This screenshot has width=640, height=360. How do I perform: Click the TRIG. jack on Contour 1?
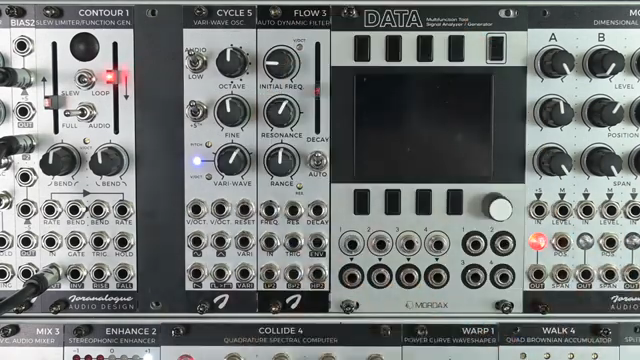[99, 241]
